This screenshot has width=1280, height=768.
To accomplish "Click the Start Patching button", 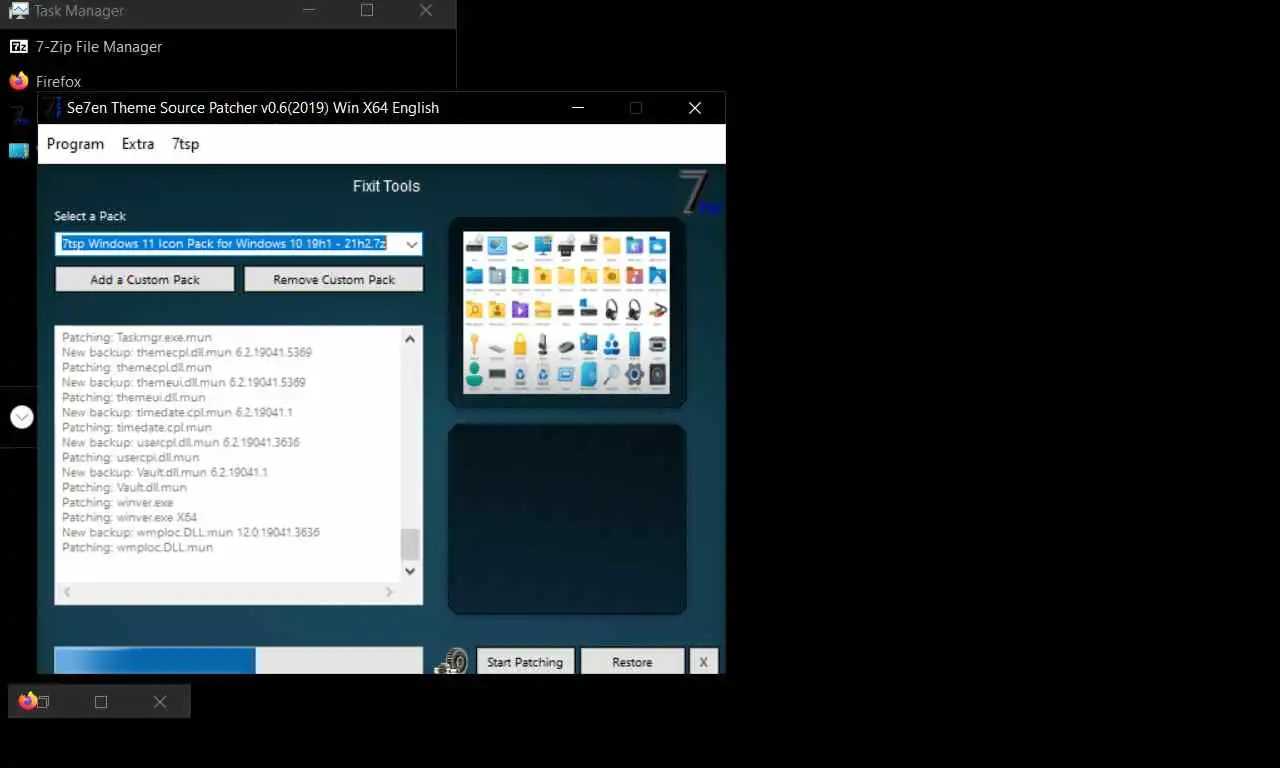I will point(525,662).
